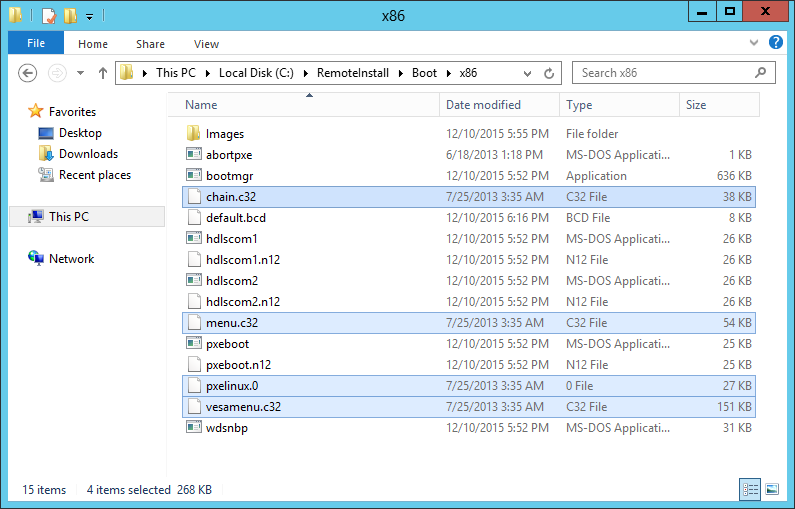Expand the address bar history dropdown
The height and width of the screenshot is (509, 795).
pos(527,74)
